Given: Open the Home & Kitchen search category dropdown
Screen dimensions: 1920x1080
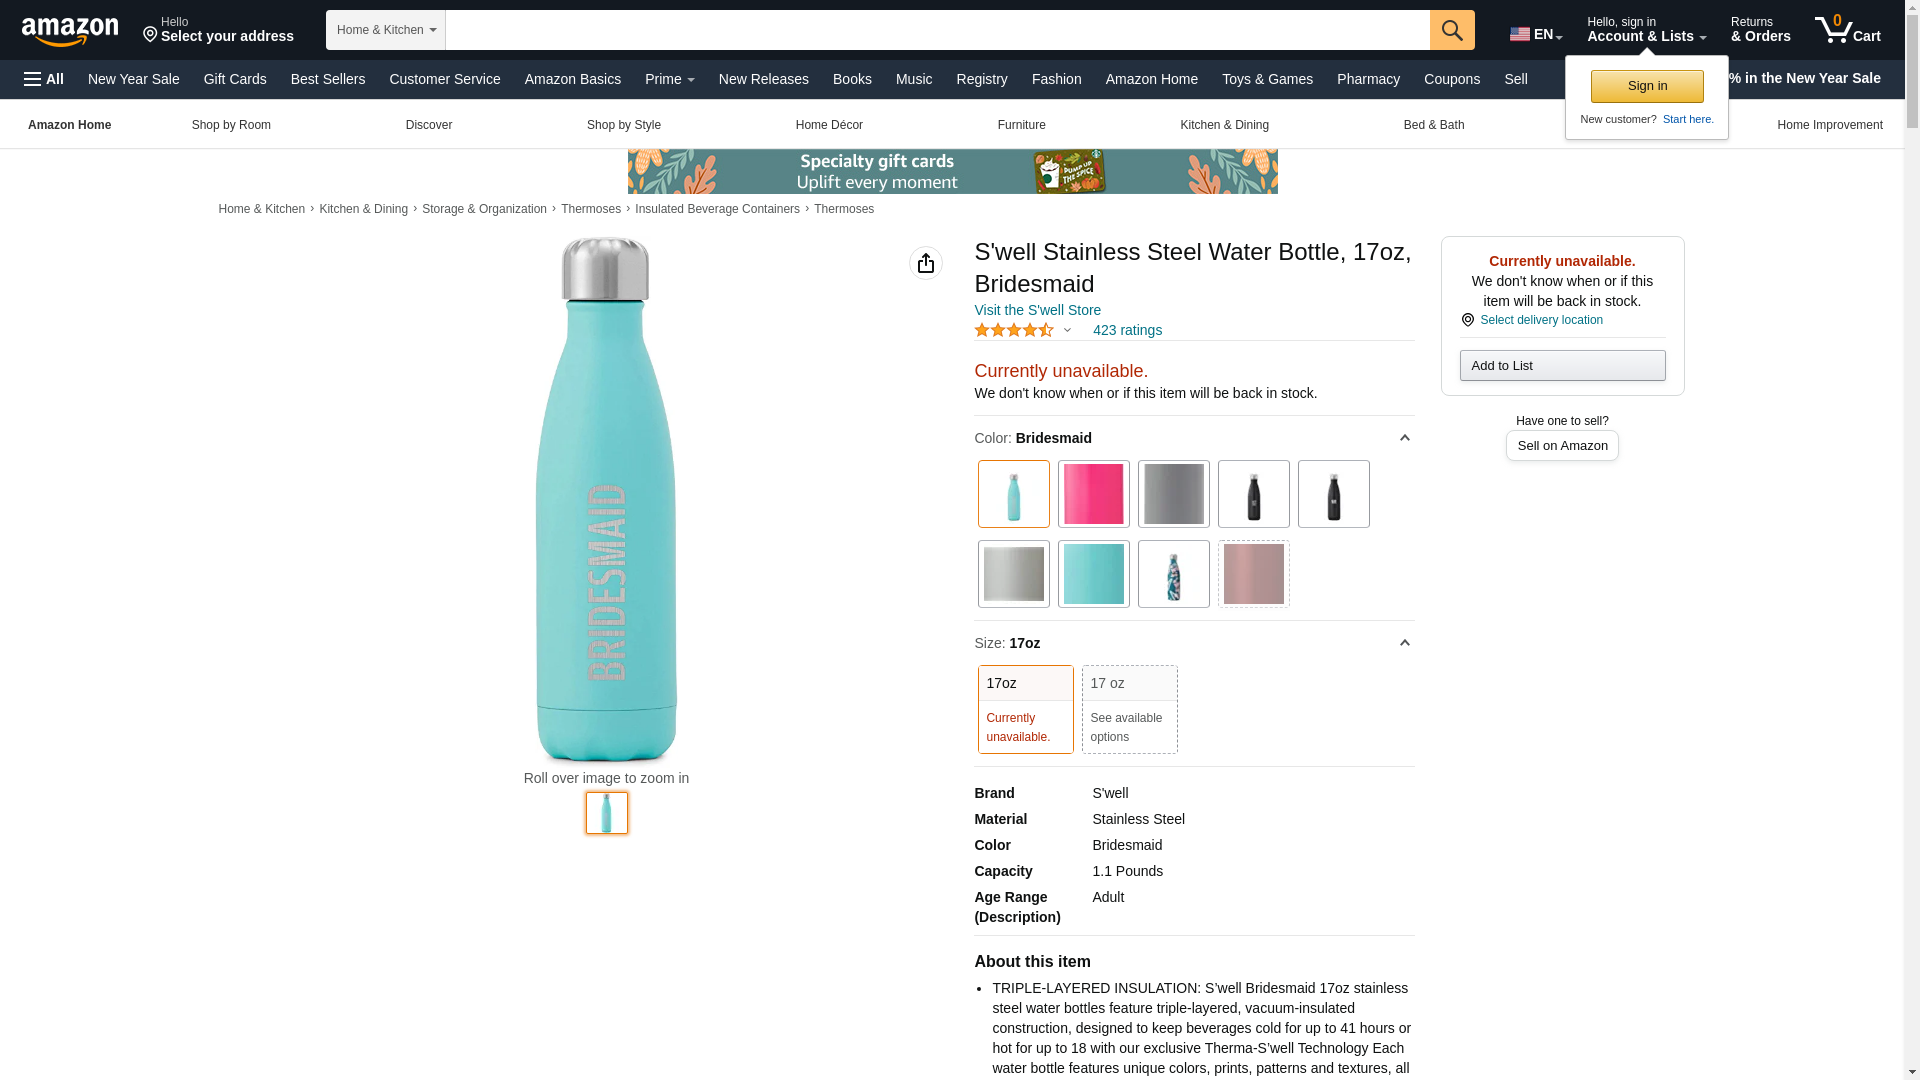Looking at the screenshot, I should (386, 30).
